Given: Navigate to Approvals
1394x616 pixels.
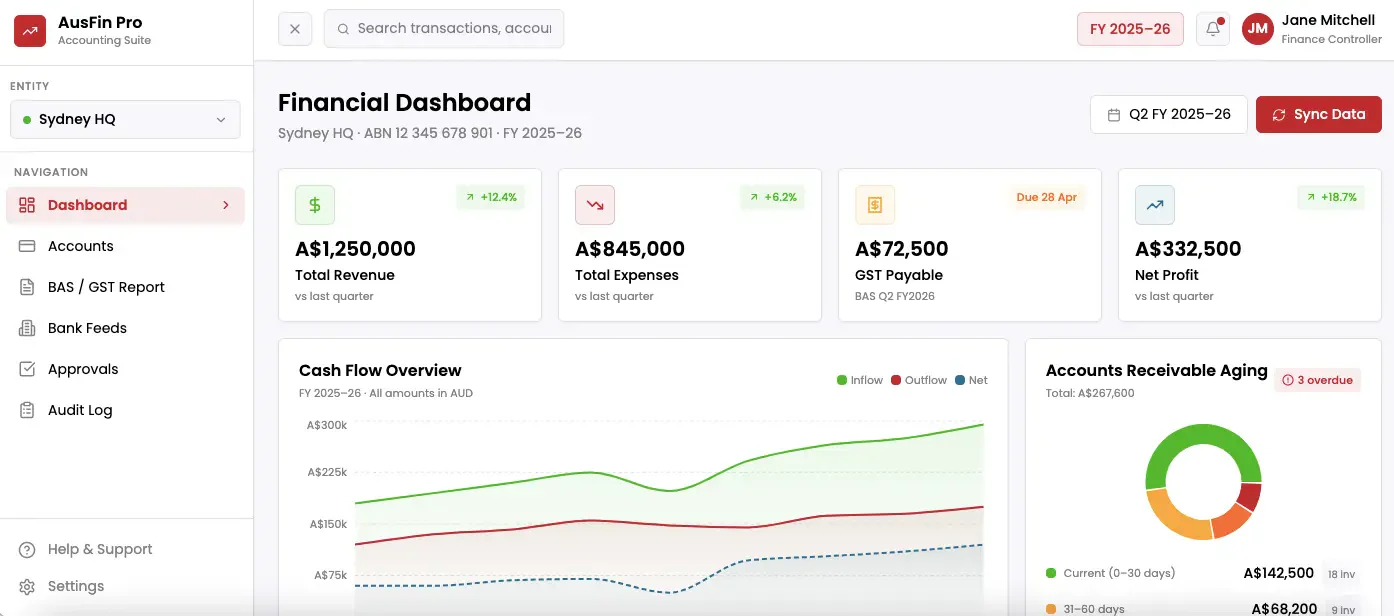Looking at the screenshot, I should [125, 369].
